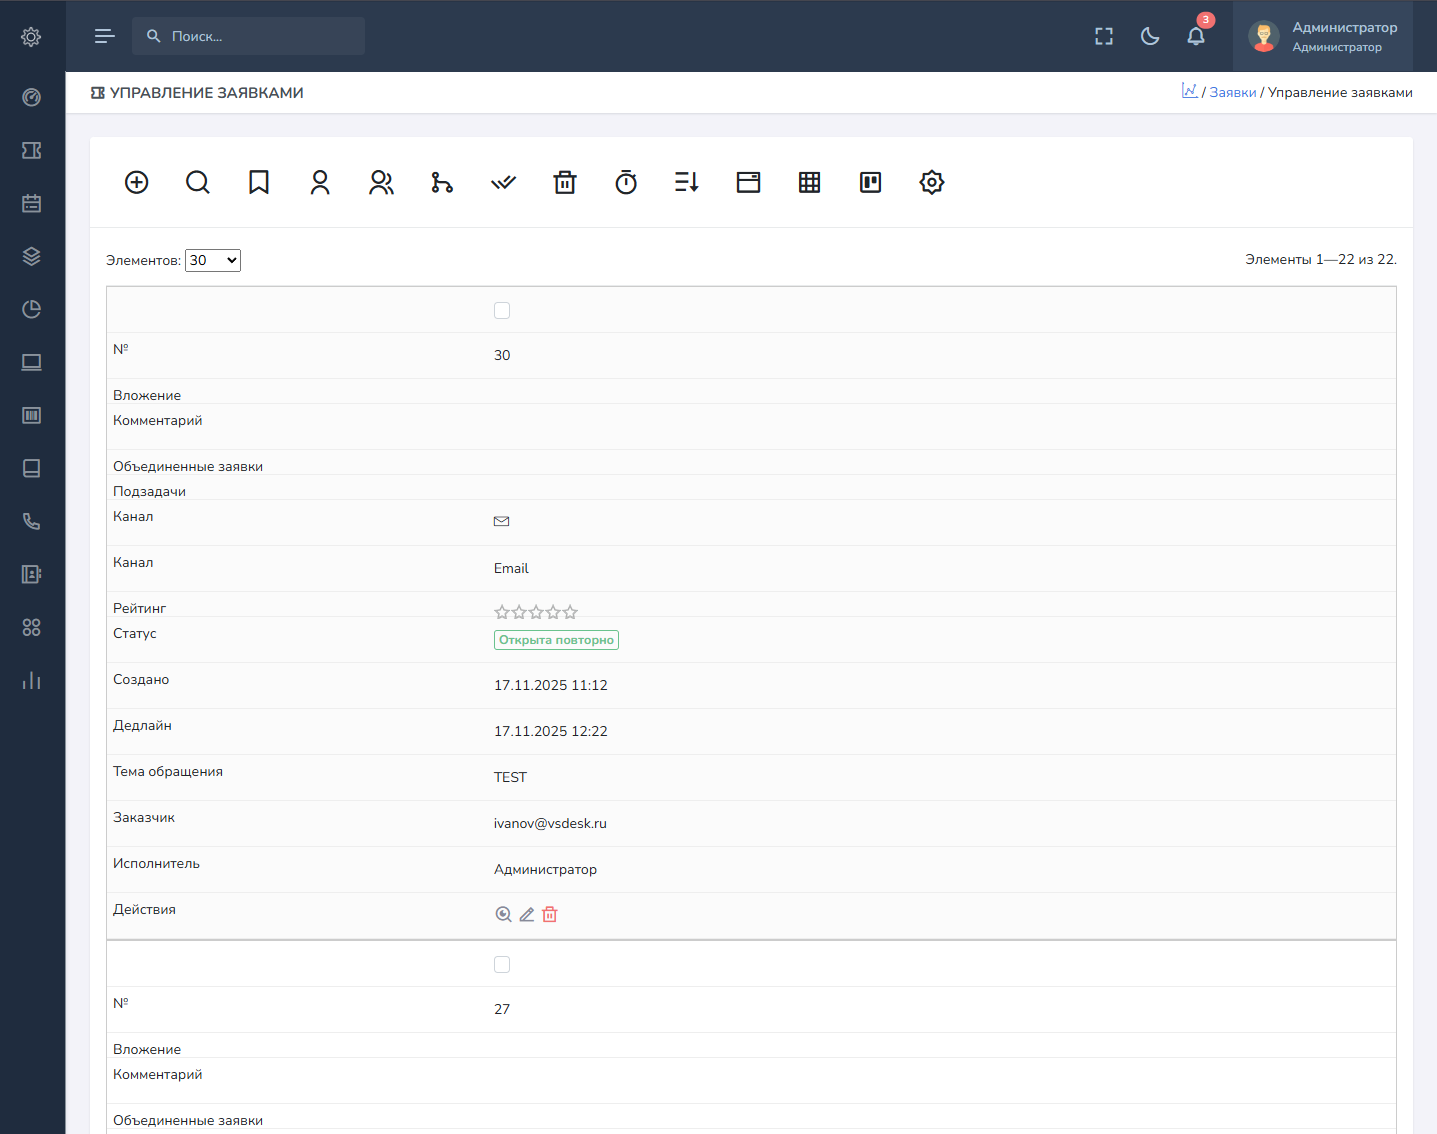
Task: Open the items per page dropdown
Action: point(213,261)
